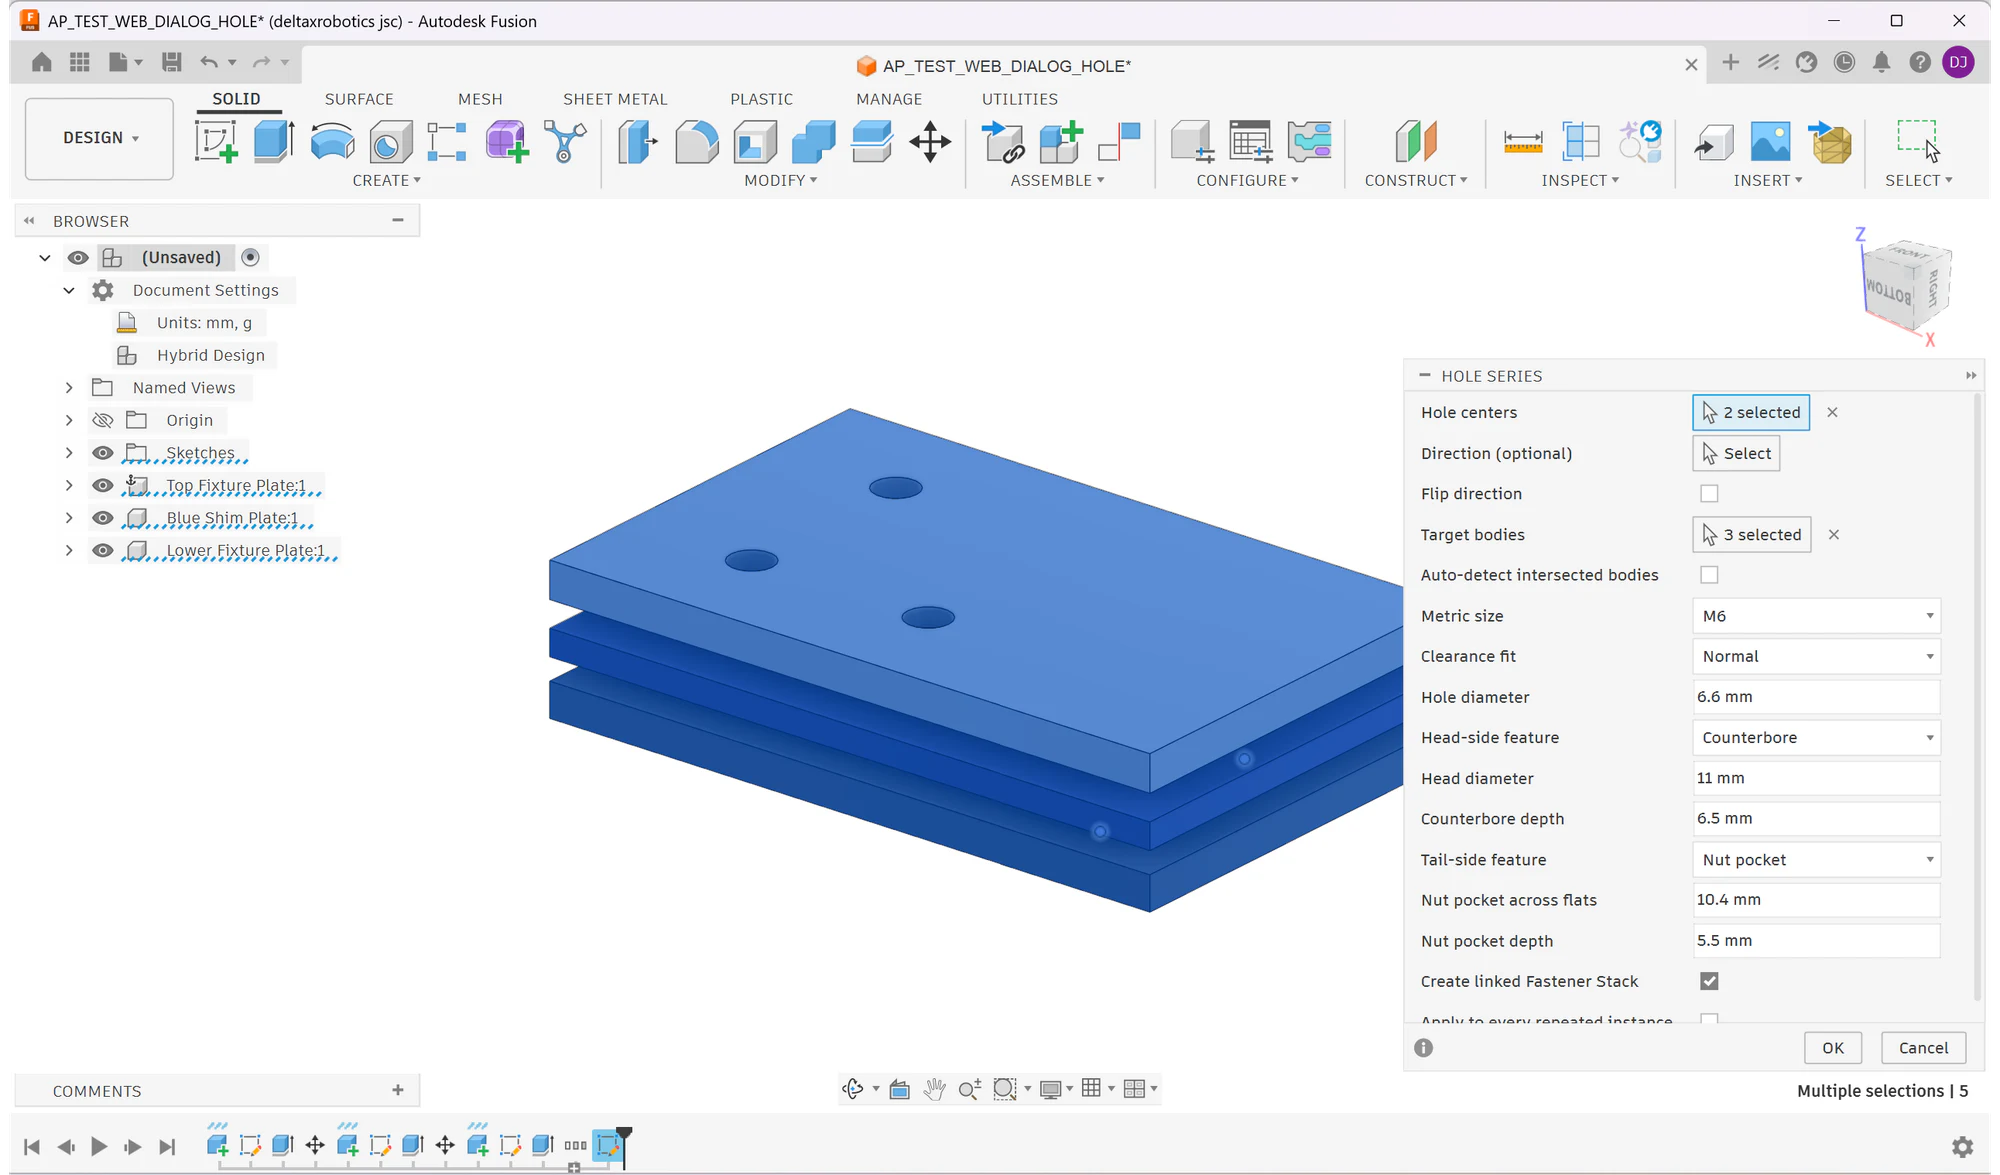Clear the Hole centers selection
The height and width of the screenshot is (1175, 2000).
(x=1832, y=412)
